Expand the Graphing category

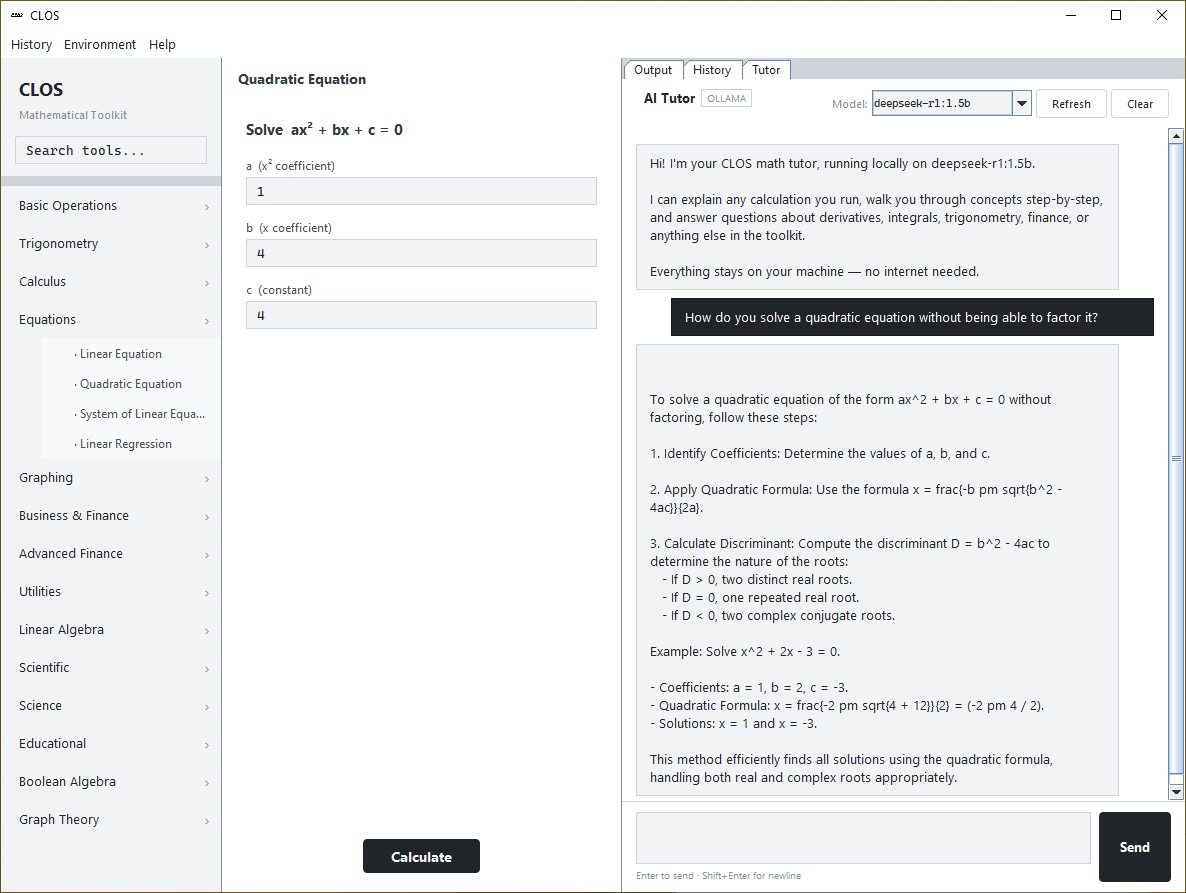click(x=111, y=477)
